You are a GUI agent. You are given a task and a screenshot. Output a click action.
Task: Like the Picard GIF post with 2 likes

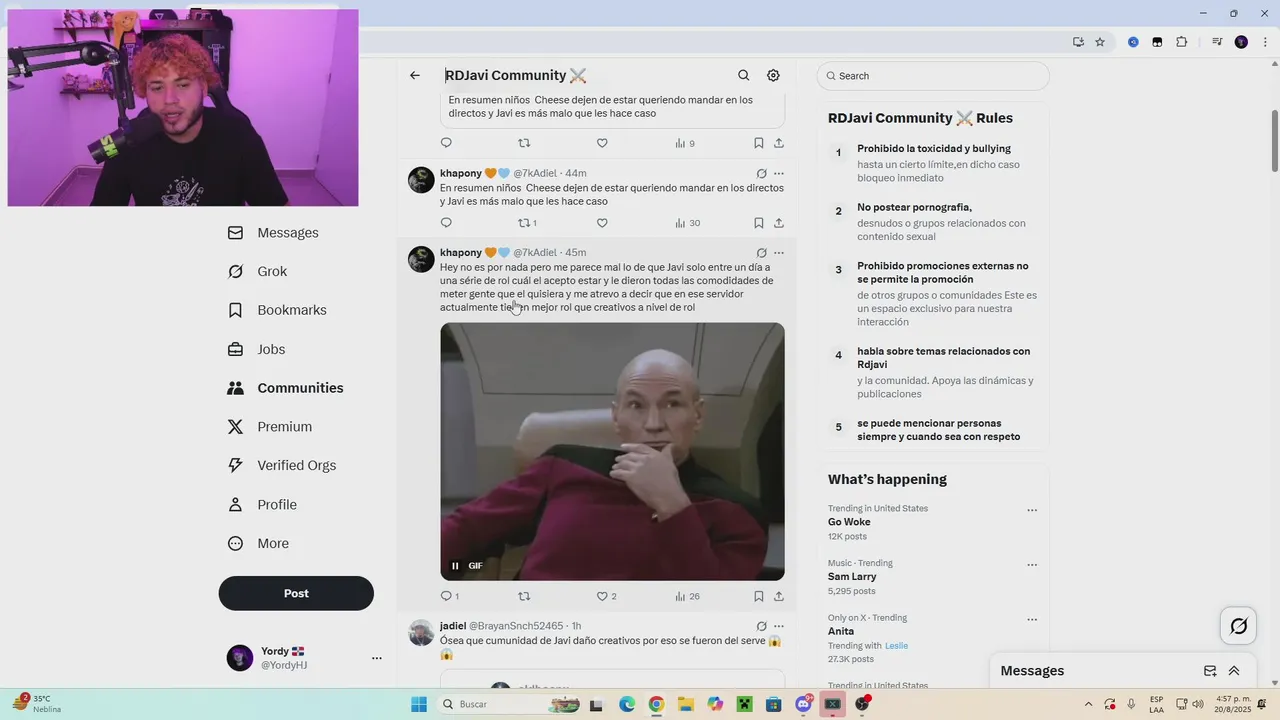[x=606, y=596]
